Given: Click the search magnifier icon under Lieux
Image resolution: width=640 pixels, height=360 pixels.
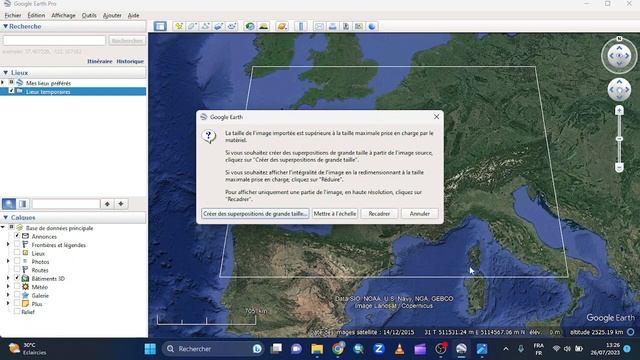Looking at the screenshot, I should coord(9,204).
